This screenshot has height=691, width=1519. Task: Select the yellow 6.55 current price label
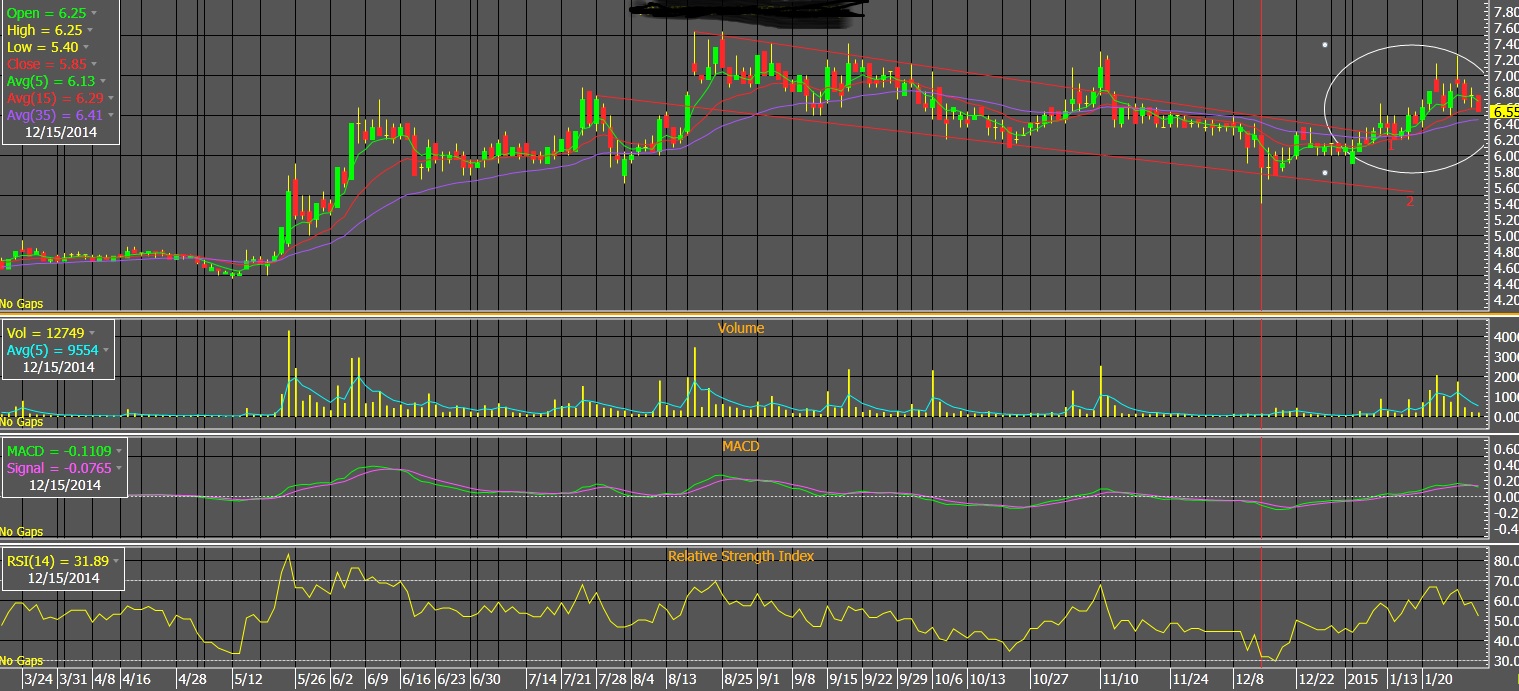tap(1504, 113)
